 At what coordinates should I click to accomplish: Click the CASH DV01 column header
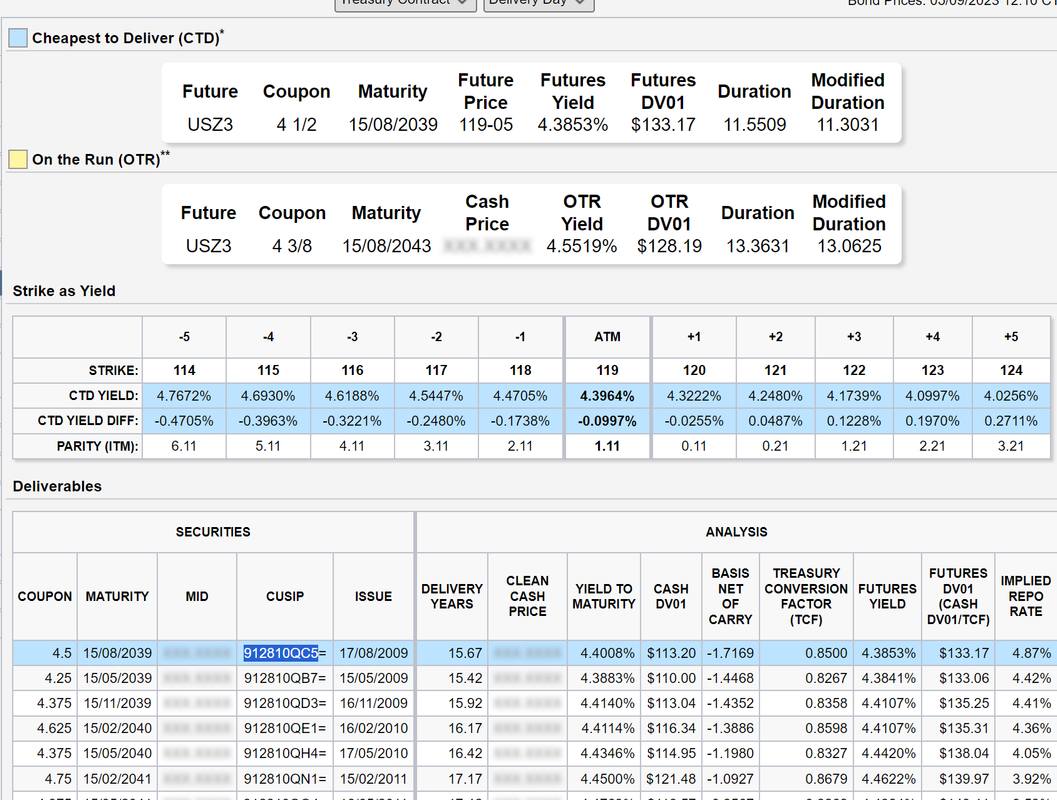671,596
